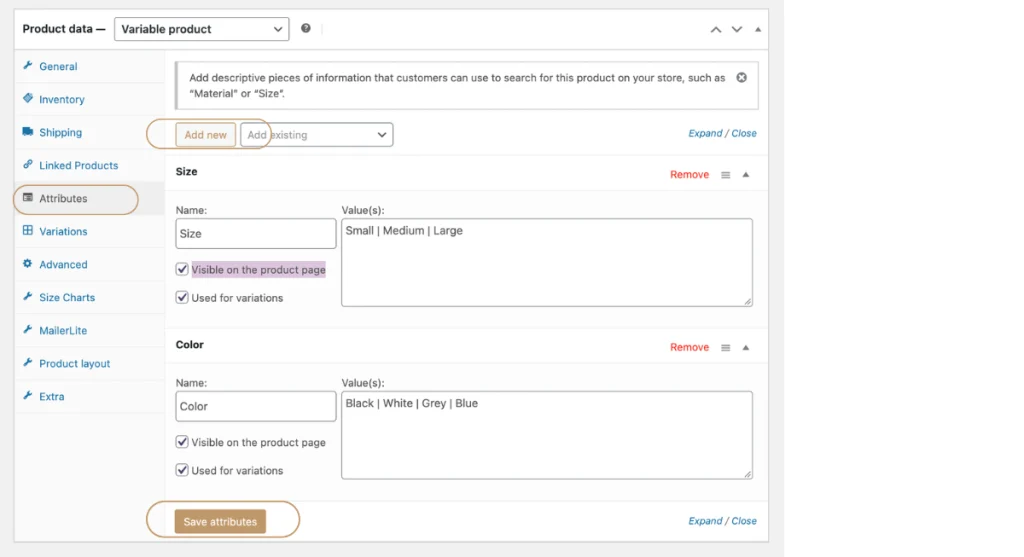This screenshot has height=557, width=1024.
Task: Click the help question mark icon
Action: pyautogui.click(x=306, y=28)
